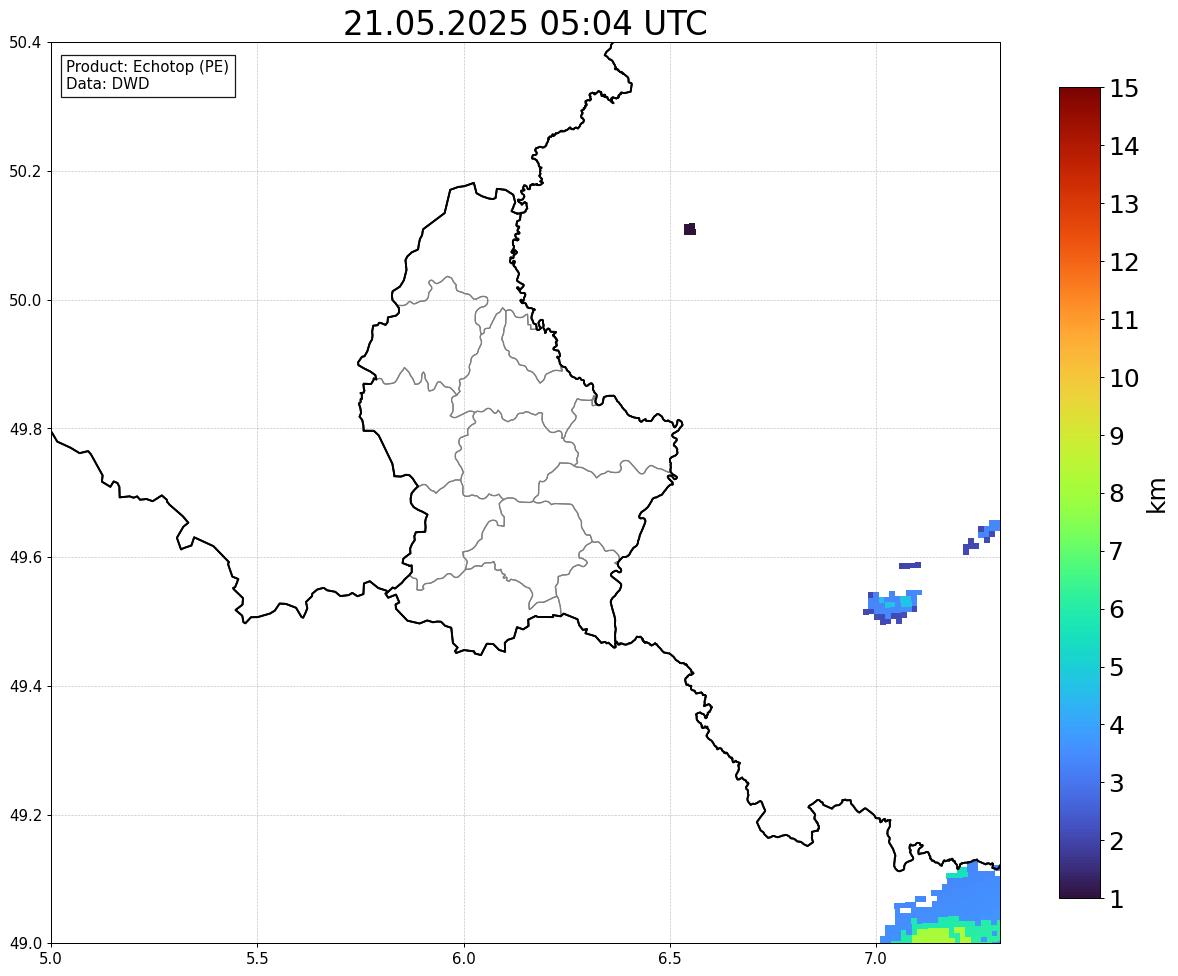Click the colorbar tick value 3
The height and width of the screenshot is (976, 1178).
tap(1117, 784)
